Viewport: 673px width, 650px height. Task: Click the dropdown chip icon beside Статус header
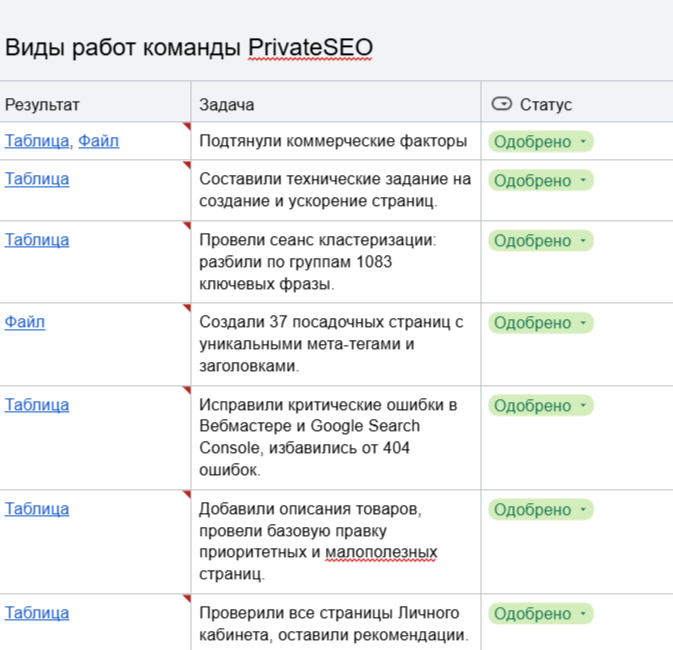tap(502, 103)
